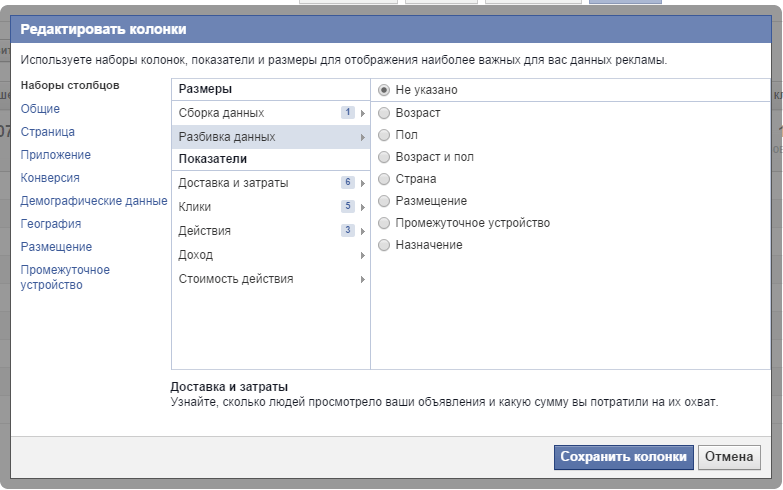The width and height of the screenshot is (783, 490).
Task: Open the 'Доход' metrics category
Action: pyautogui.click(x=270, y=255)
